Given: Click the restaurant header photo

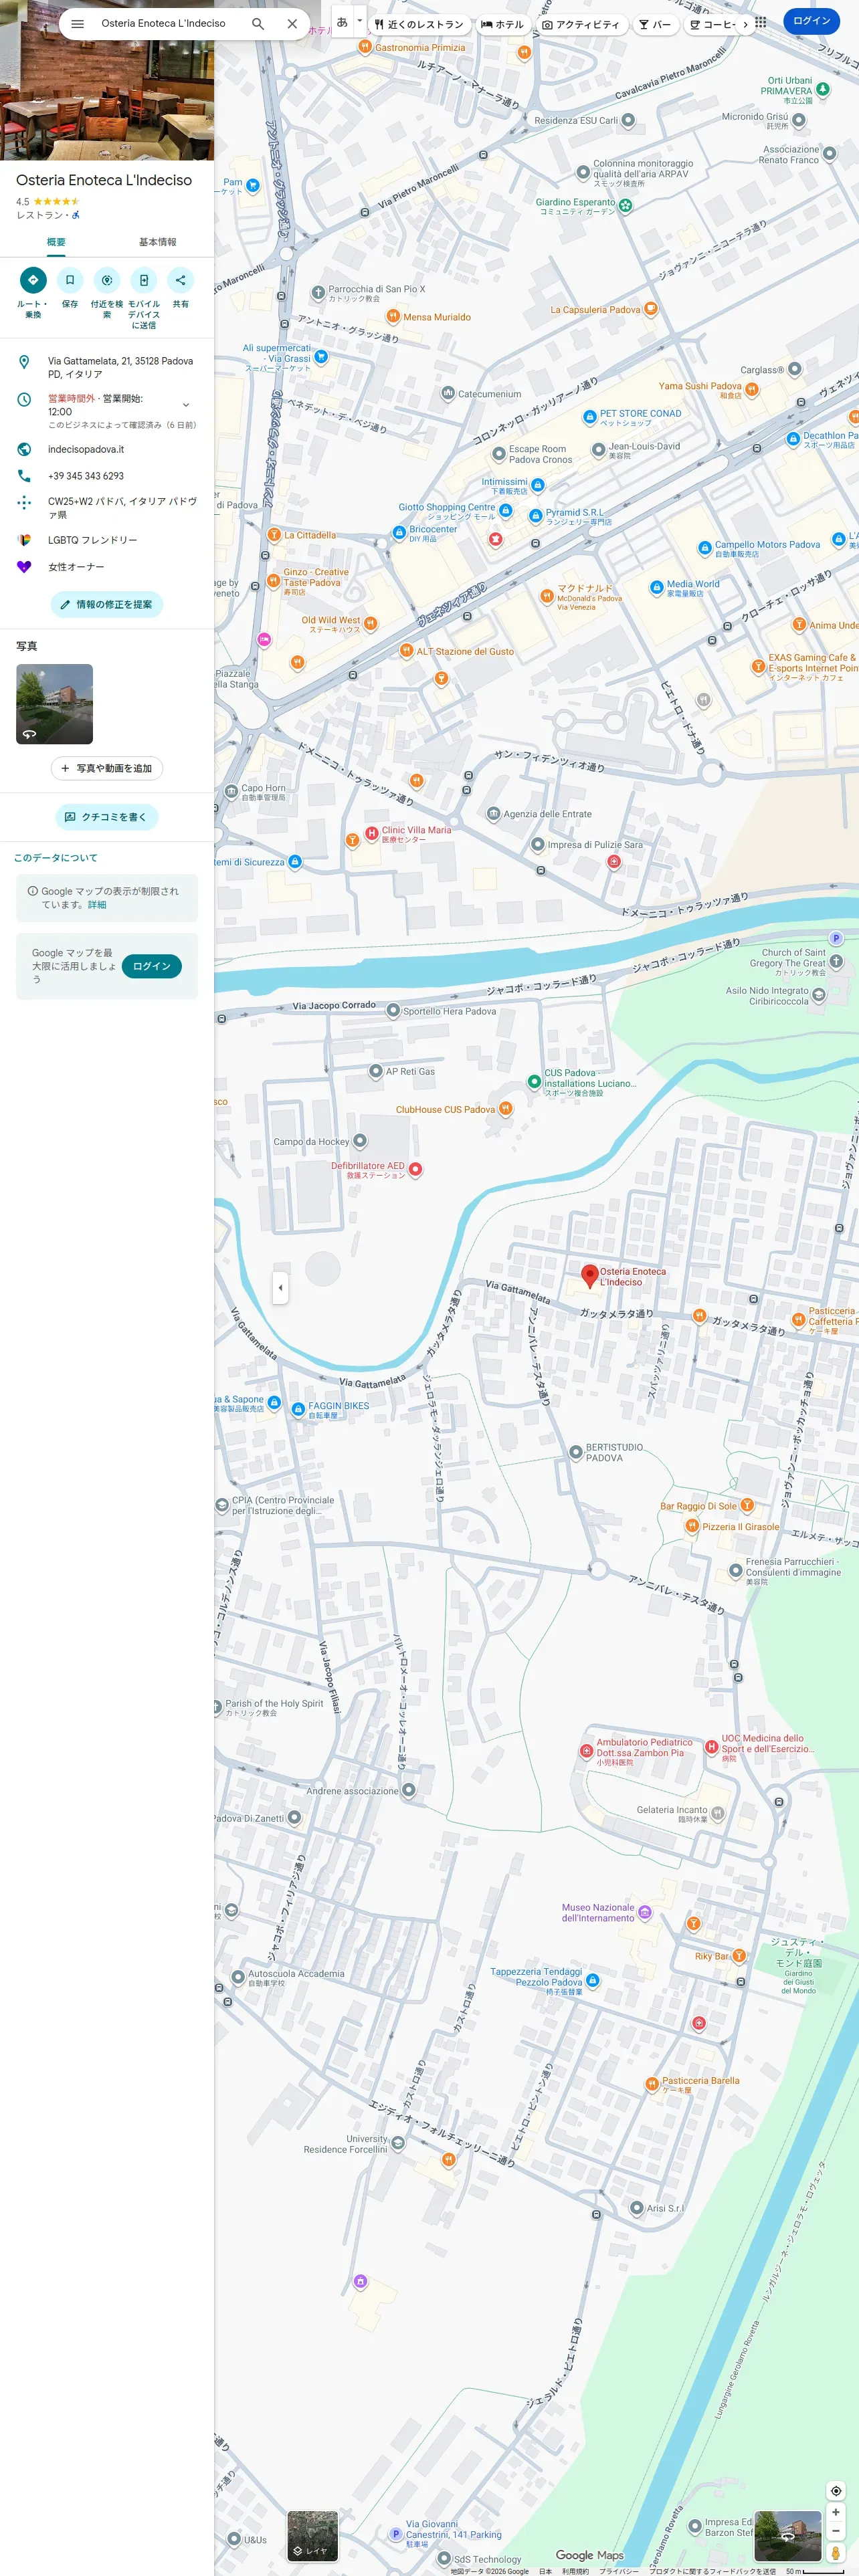Looking at the screenshot, I should click(107, 80).
